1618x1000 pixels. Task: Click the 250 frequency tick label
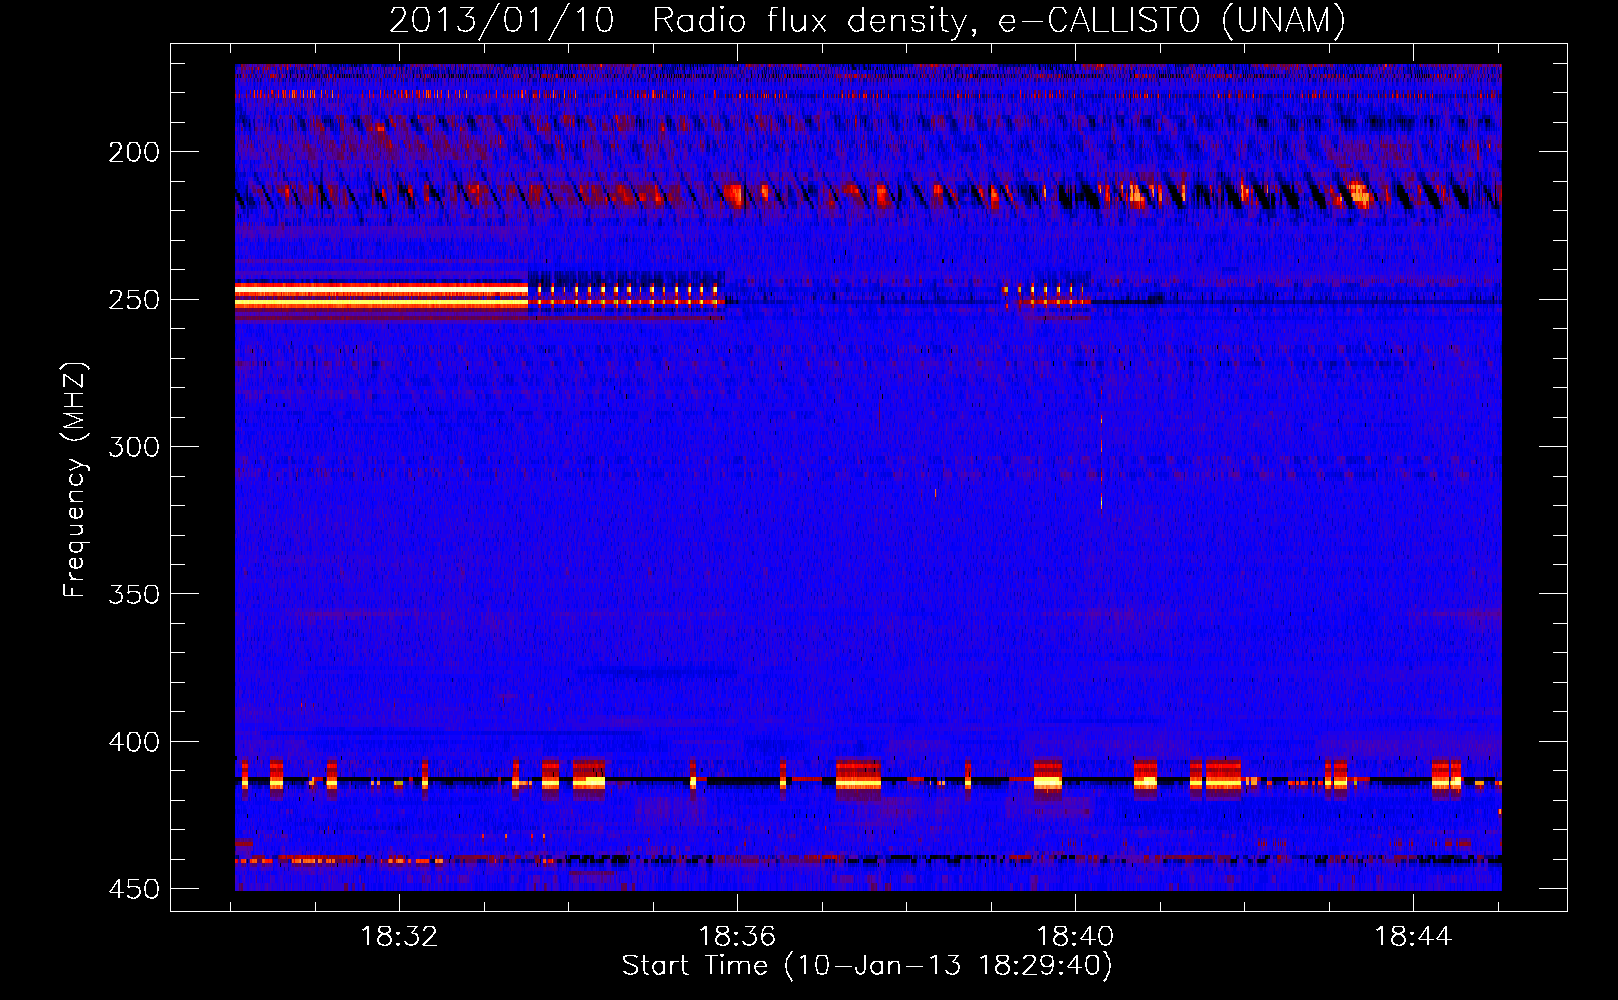(x=134, y=300)
